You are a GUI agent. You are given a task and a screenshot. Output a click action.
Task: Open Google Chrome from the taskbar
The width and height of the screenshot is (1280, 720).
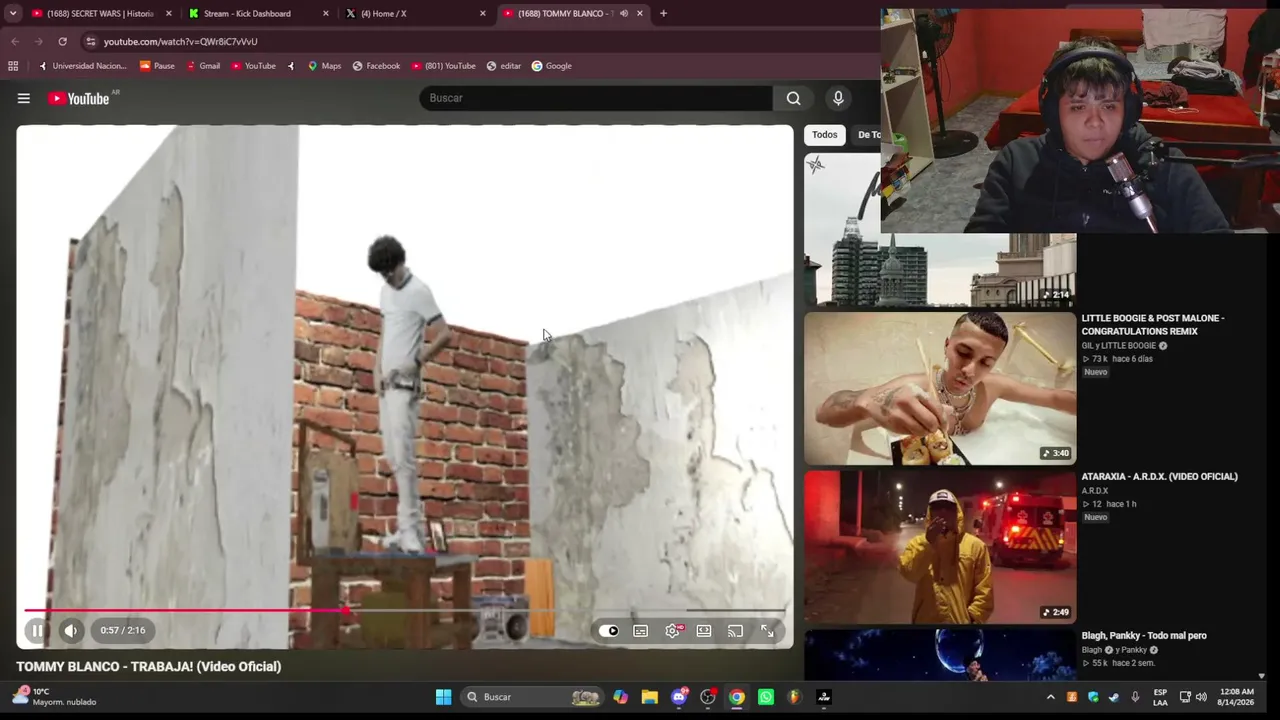pyautogui.click(x=737, y=697)
